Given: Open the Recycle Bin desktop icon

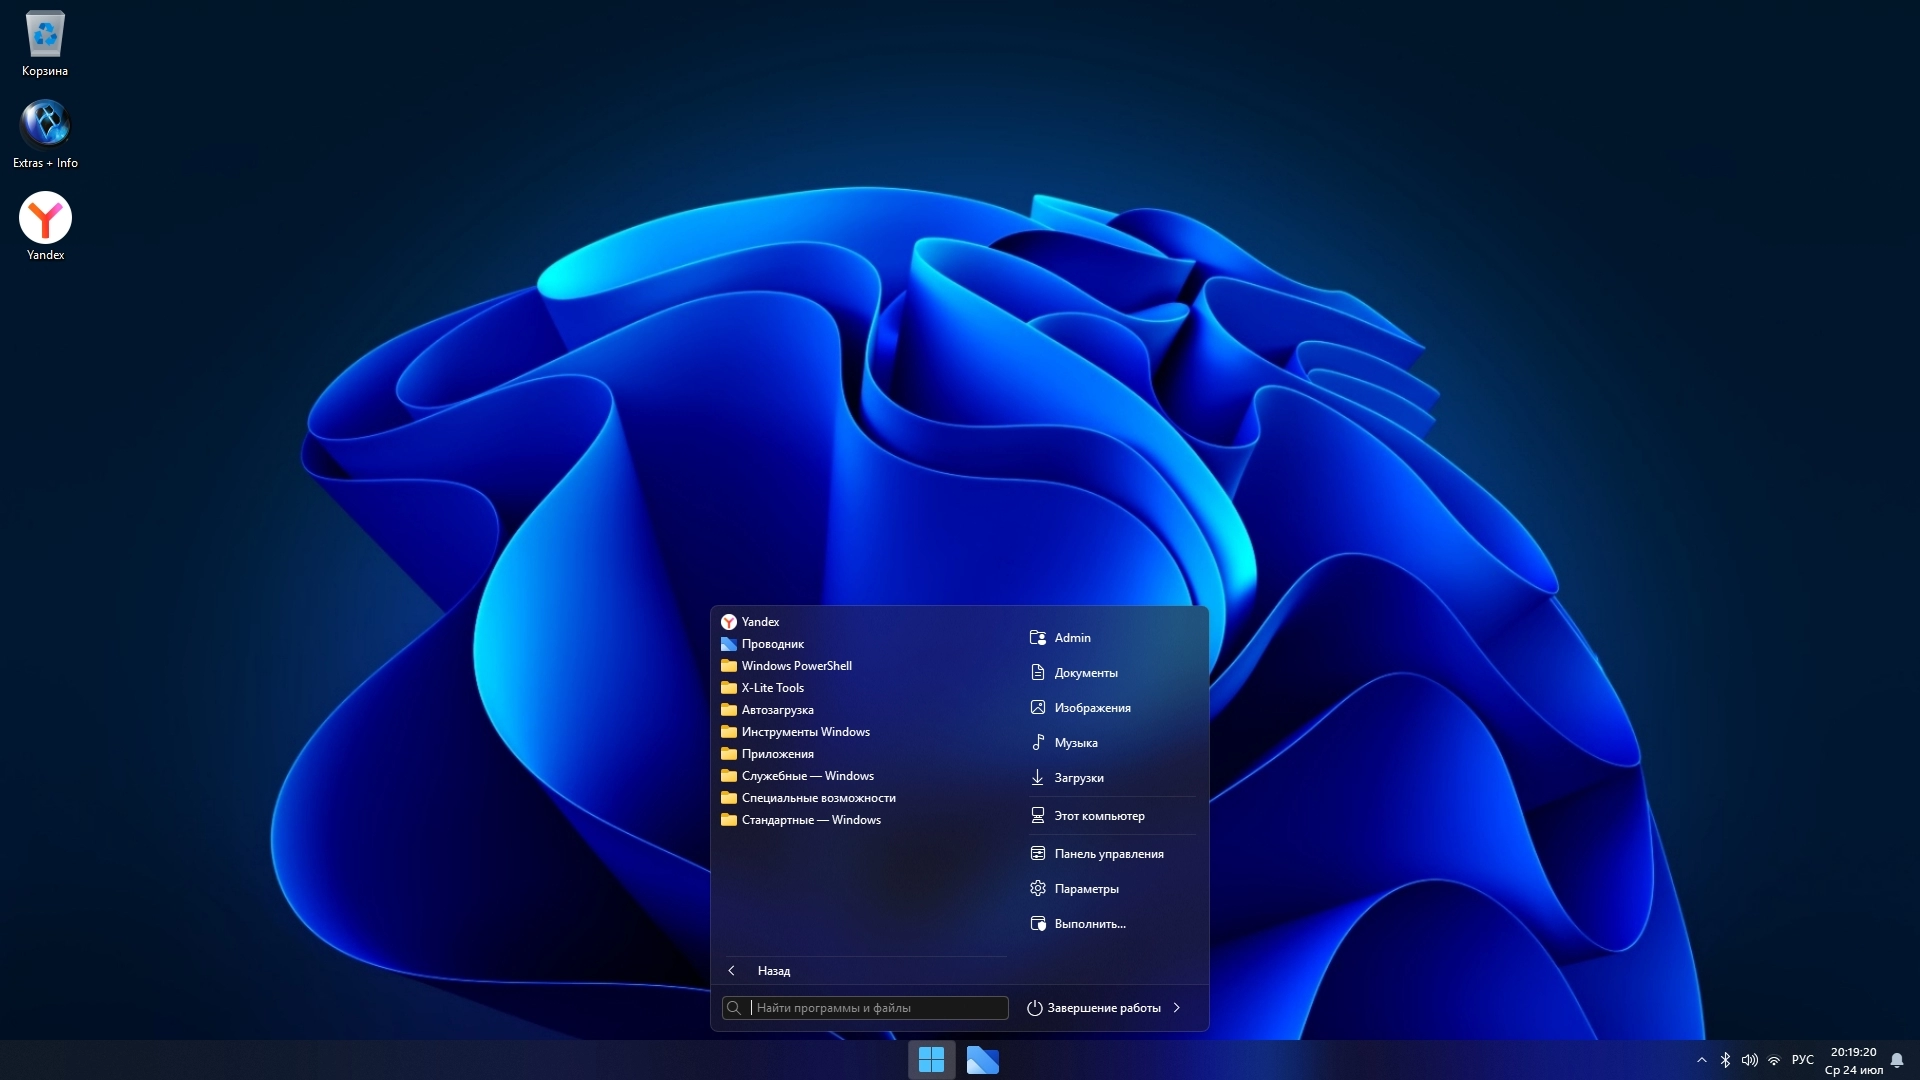Looking at the screenshot, I should [x=45, y=36].
